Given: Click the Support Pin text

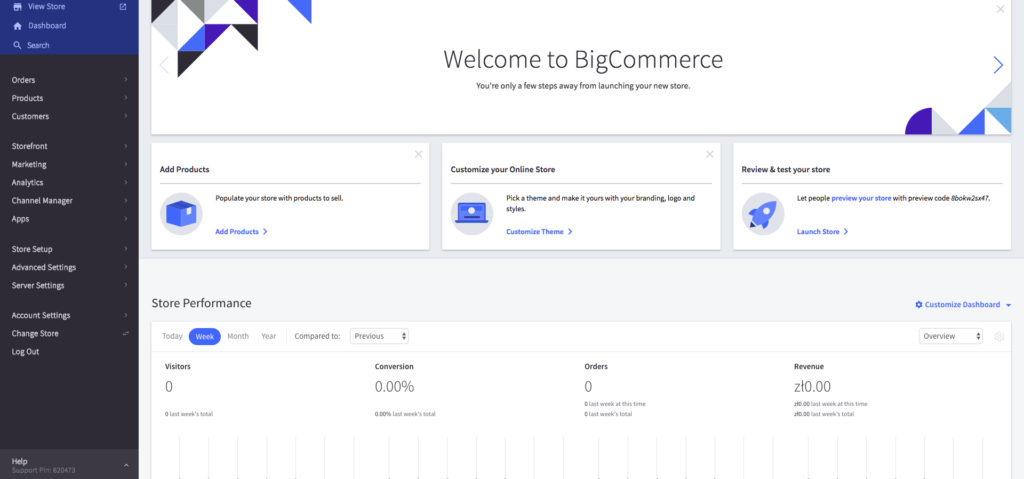Looking at the screenshot, I should tap(43, 470).
